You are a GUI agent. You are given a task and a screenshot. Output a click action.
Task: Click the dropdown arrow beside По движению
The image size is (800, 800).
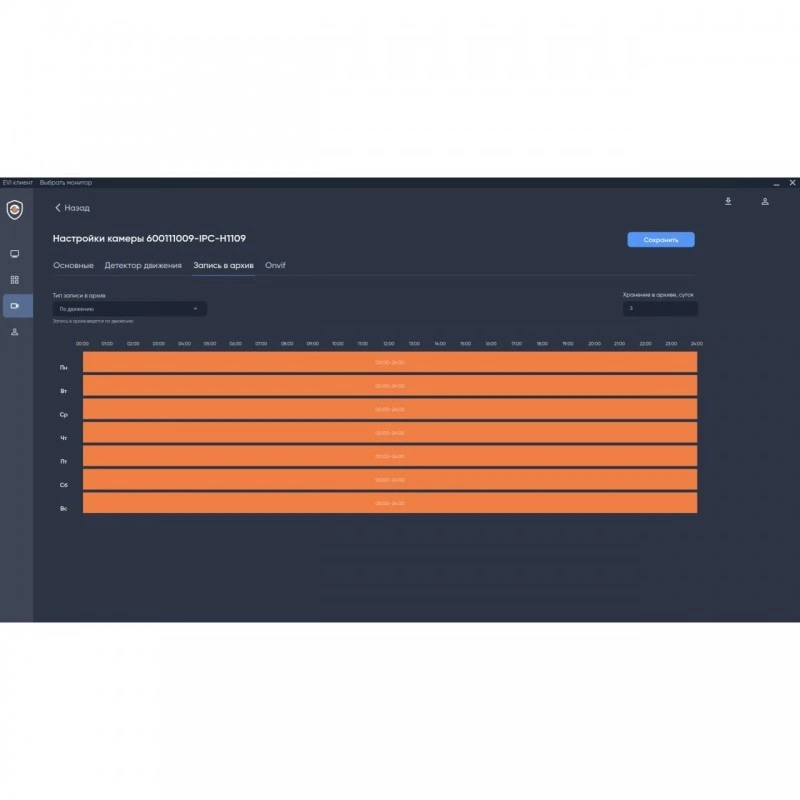(x=195, y=309)
